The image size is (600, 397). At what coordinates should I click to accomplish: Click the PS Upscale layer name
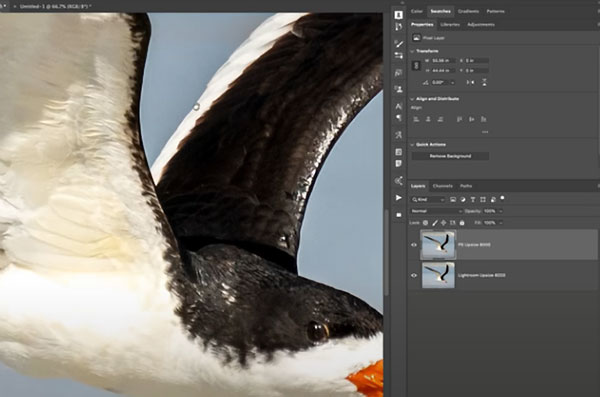(474, 245)
